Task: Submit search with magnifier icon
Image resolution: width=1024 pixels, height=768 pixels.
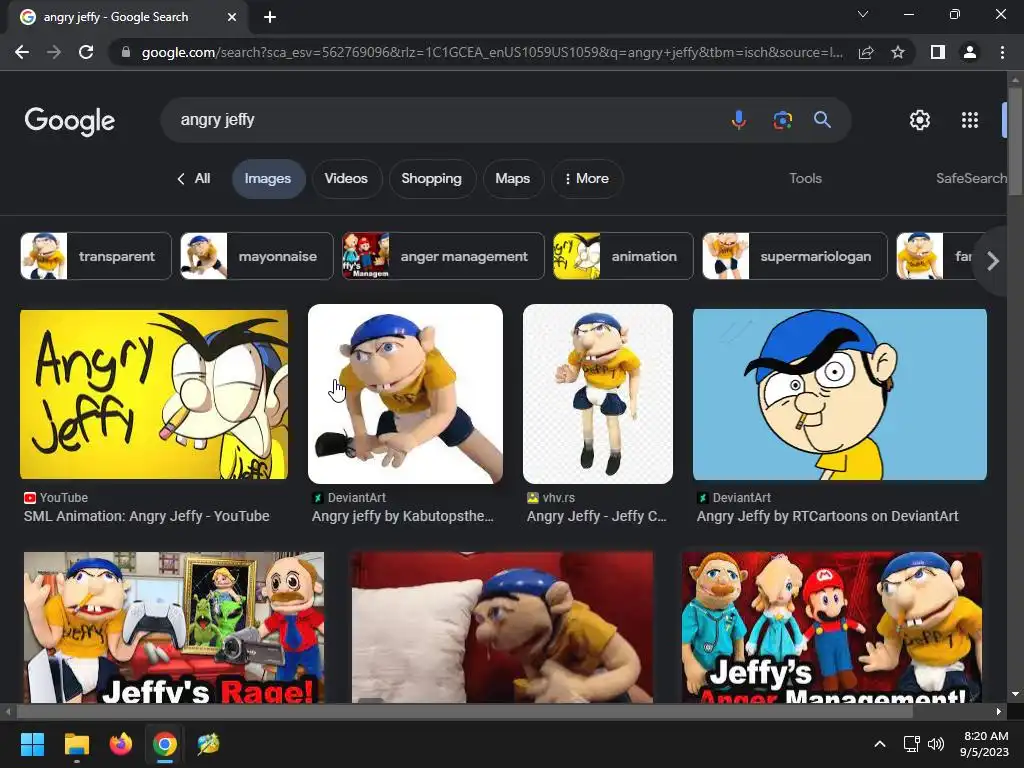Action: tap(822, 120)
